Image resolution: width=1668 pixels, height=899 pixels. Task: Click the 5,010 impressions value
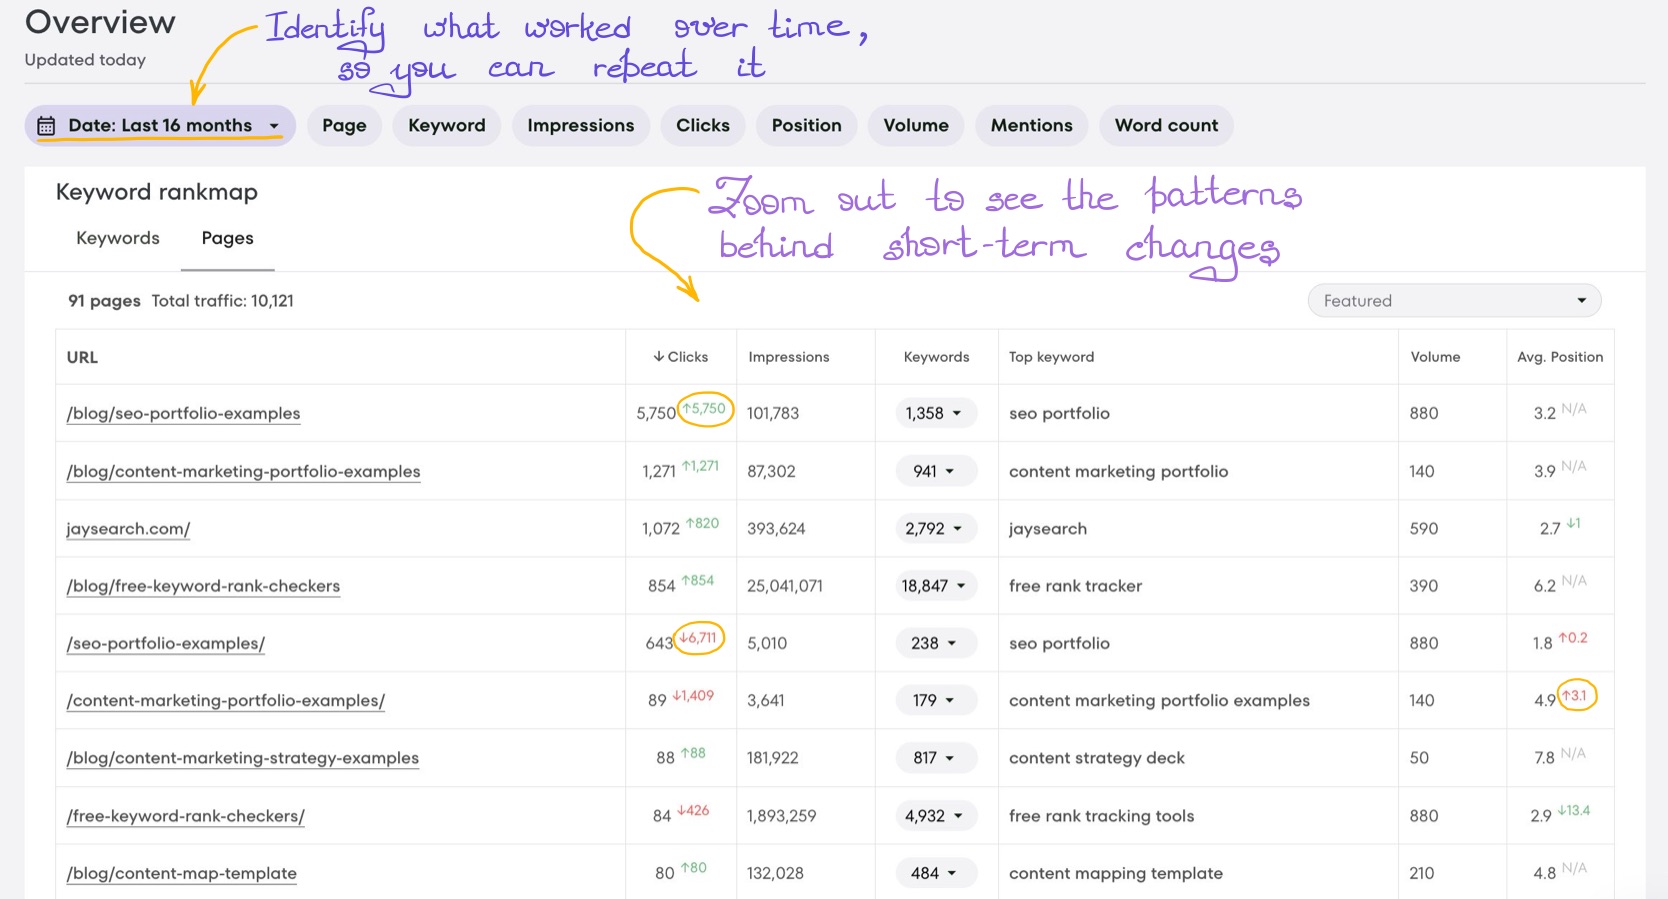click(767, 643)
